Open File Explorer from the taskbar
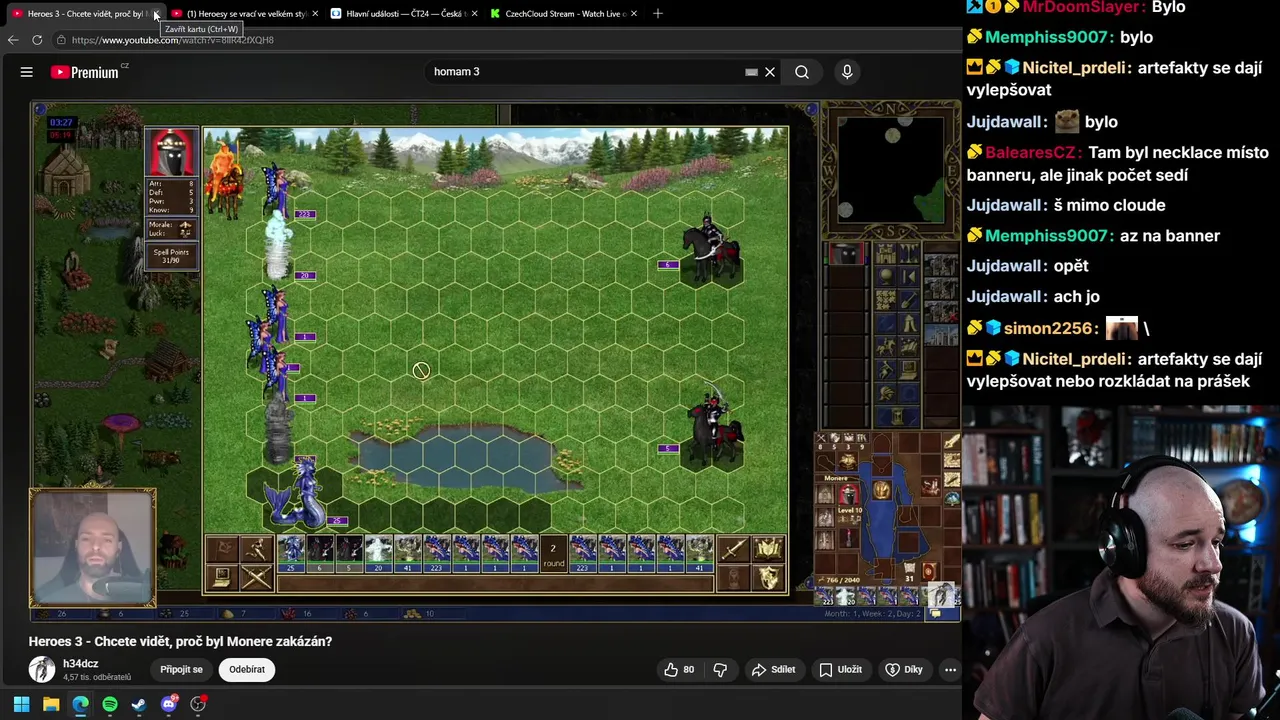Screen dimensions: 1280x720 [x=51, y=704]
